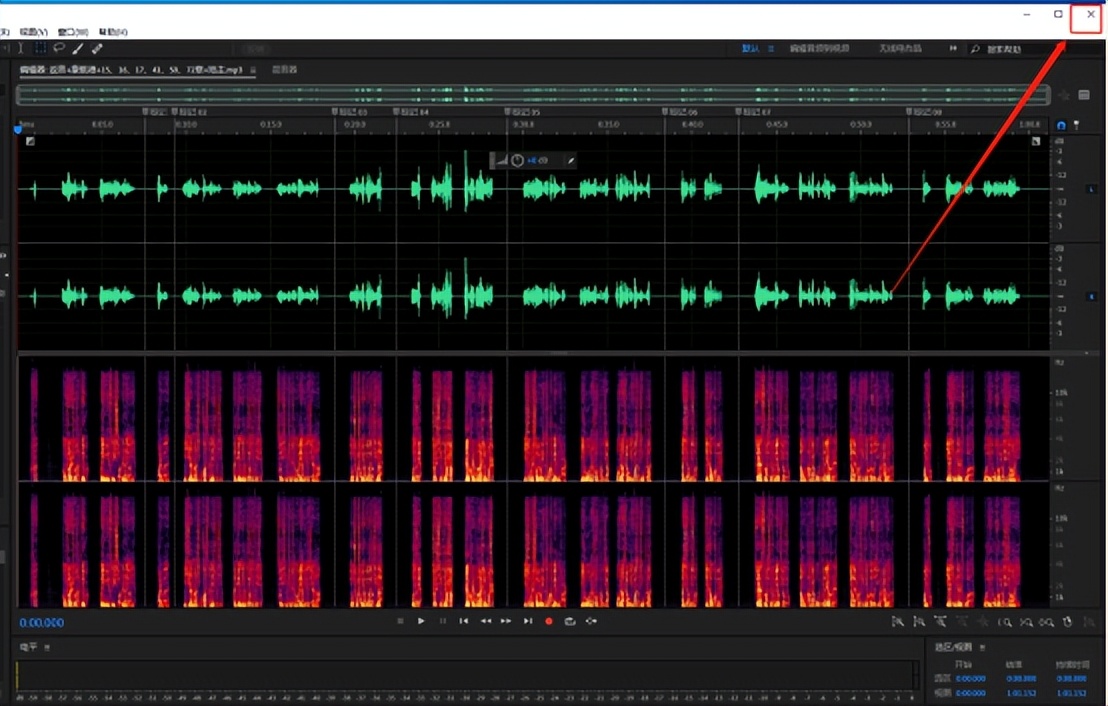Click Go to Previous marker button
Screen dimensions: 1108x706
[464, 621]
